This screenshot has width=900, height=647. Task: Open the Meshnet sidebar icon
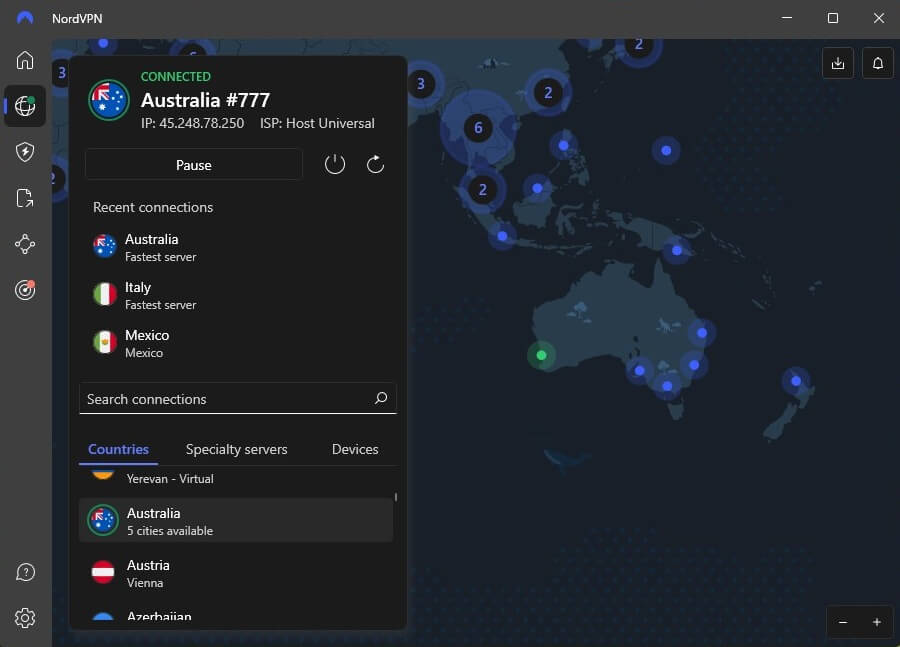25,244
